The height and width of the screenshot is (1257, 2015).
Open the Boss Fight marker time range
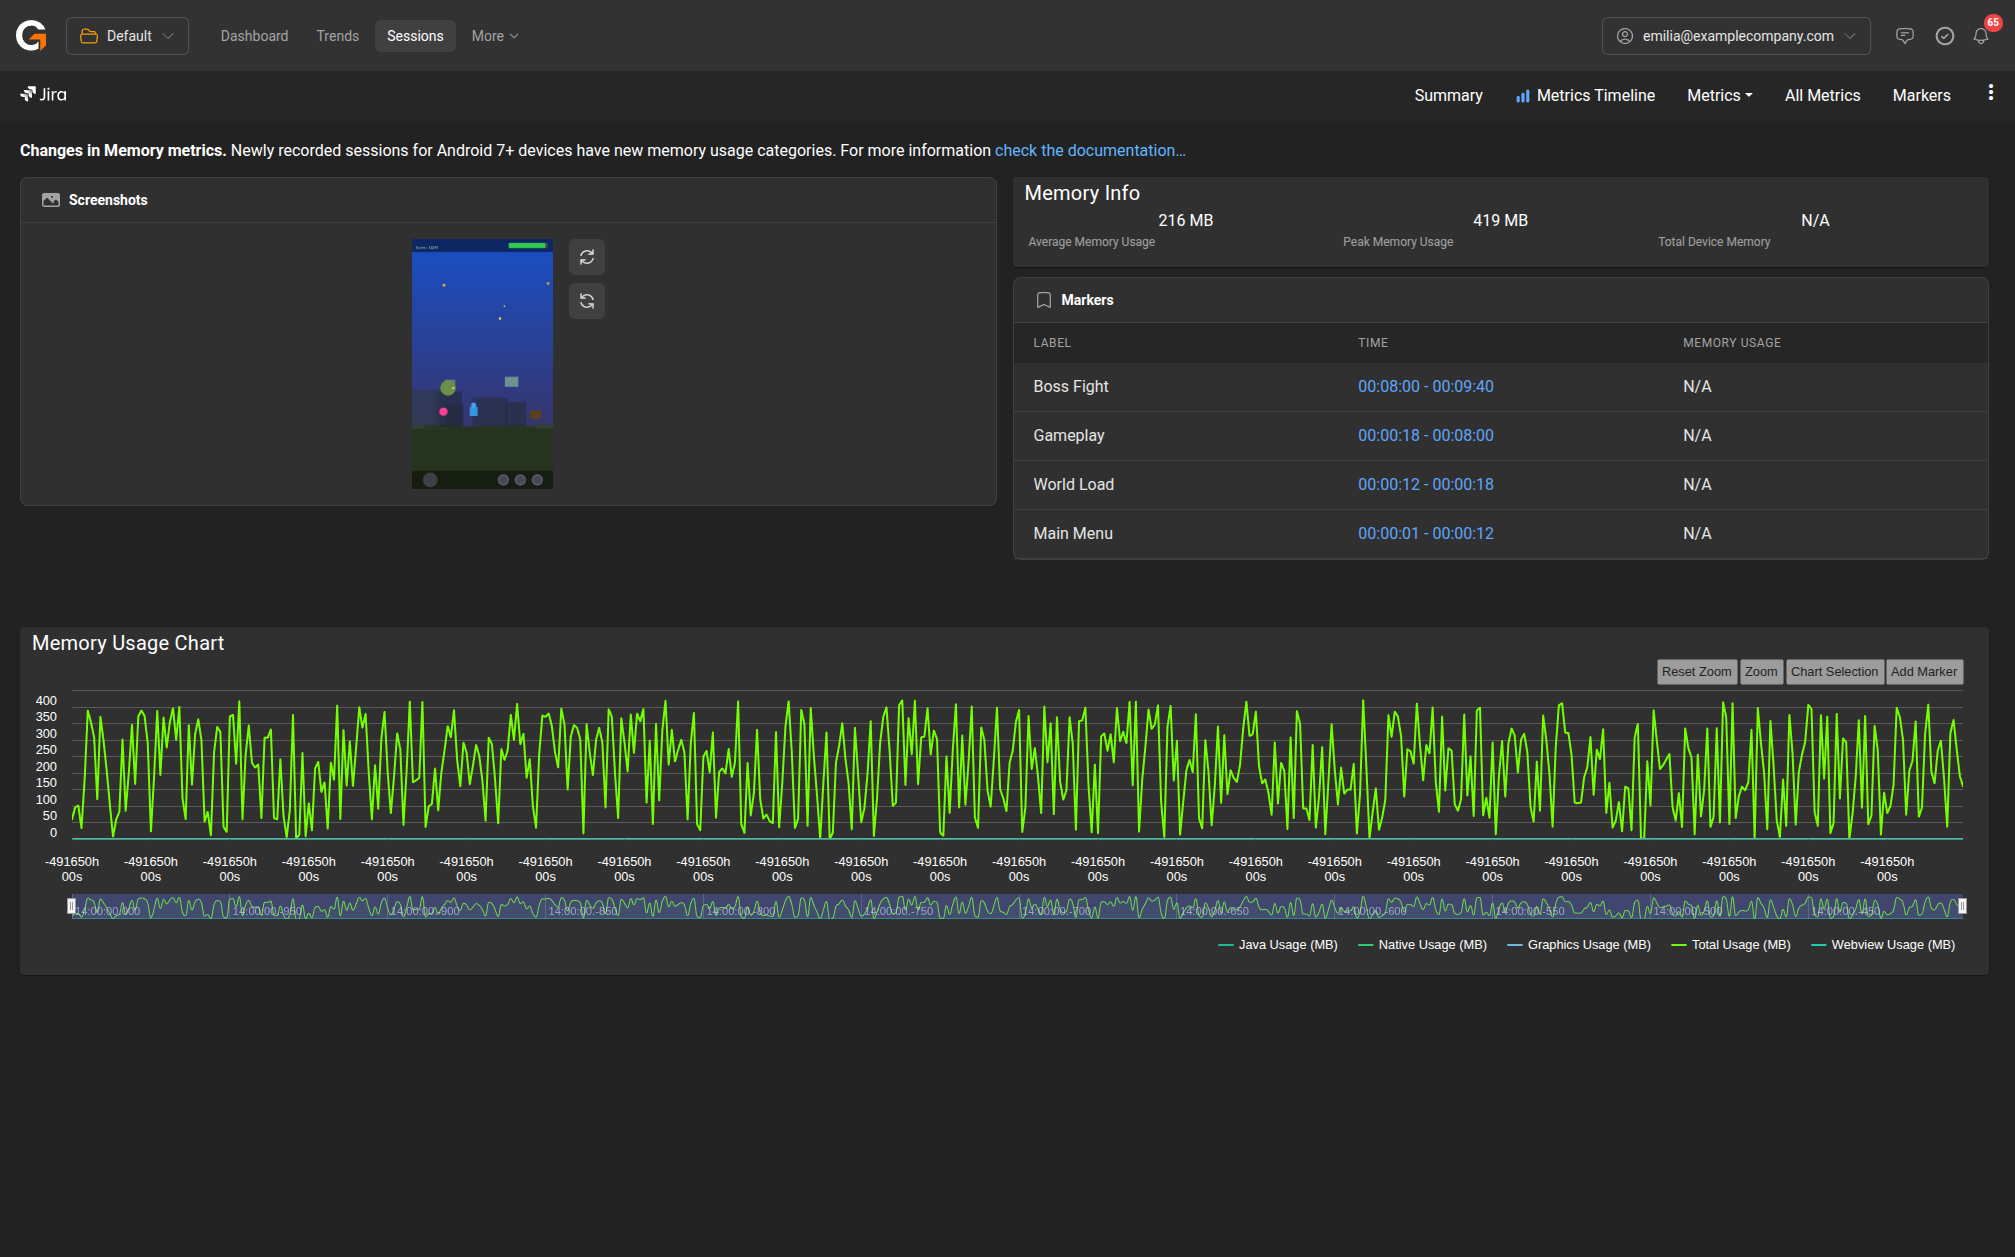click(1425, 386)
